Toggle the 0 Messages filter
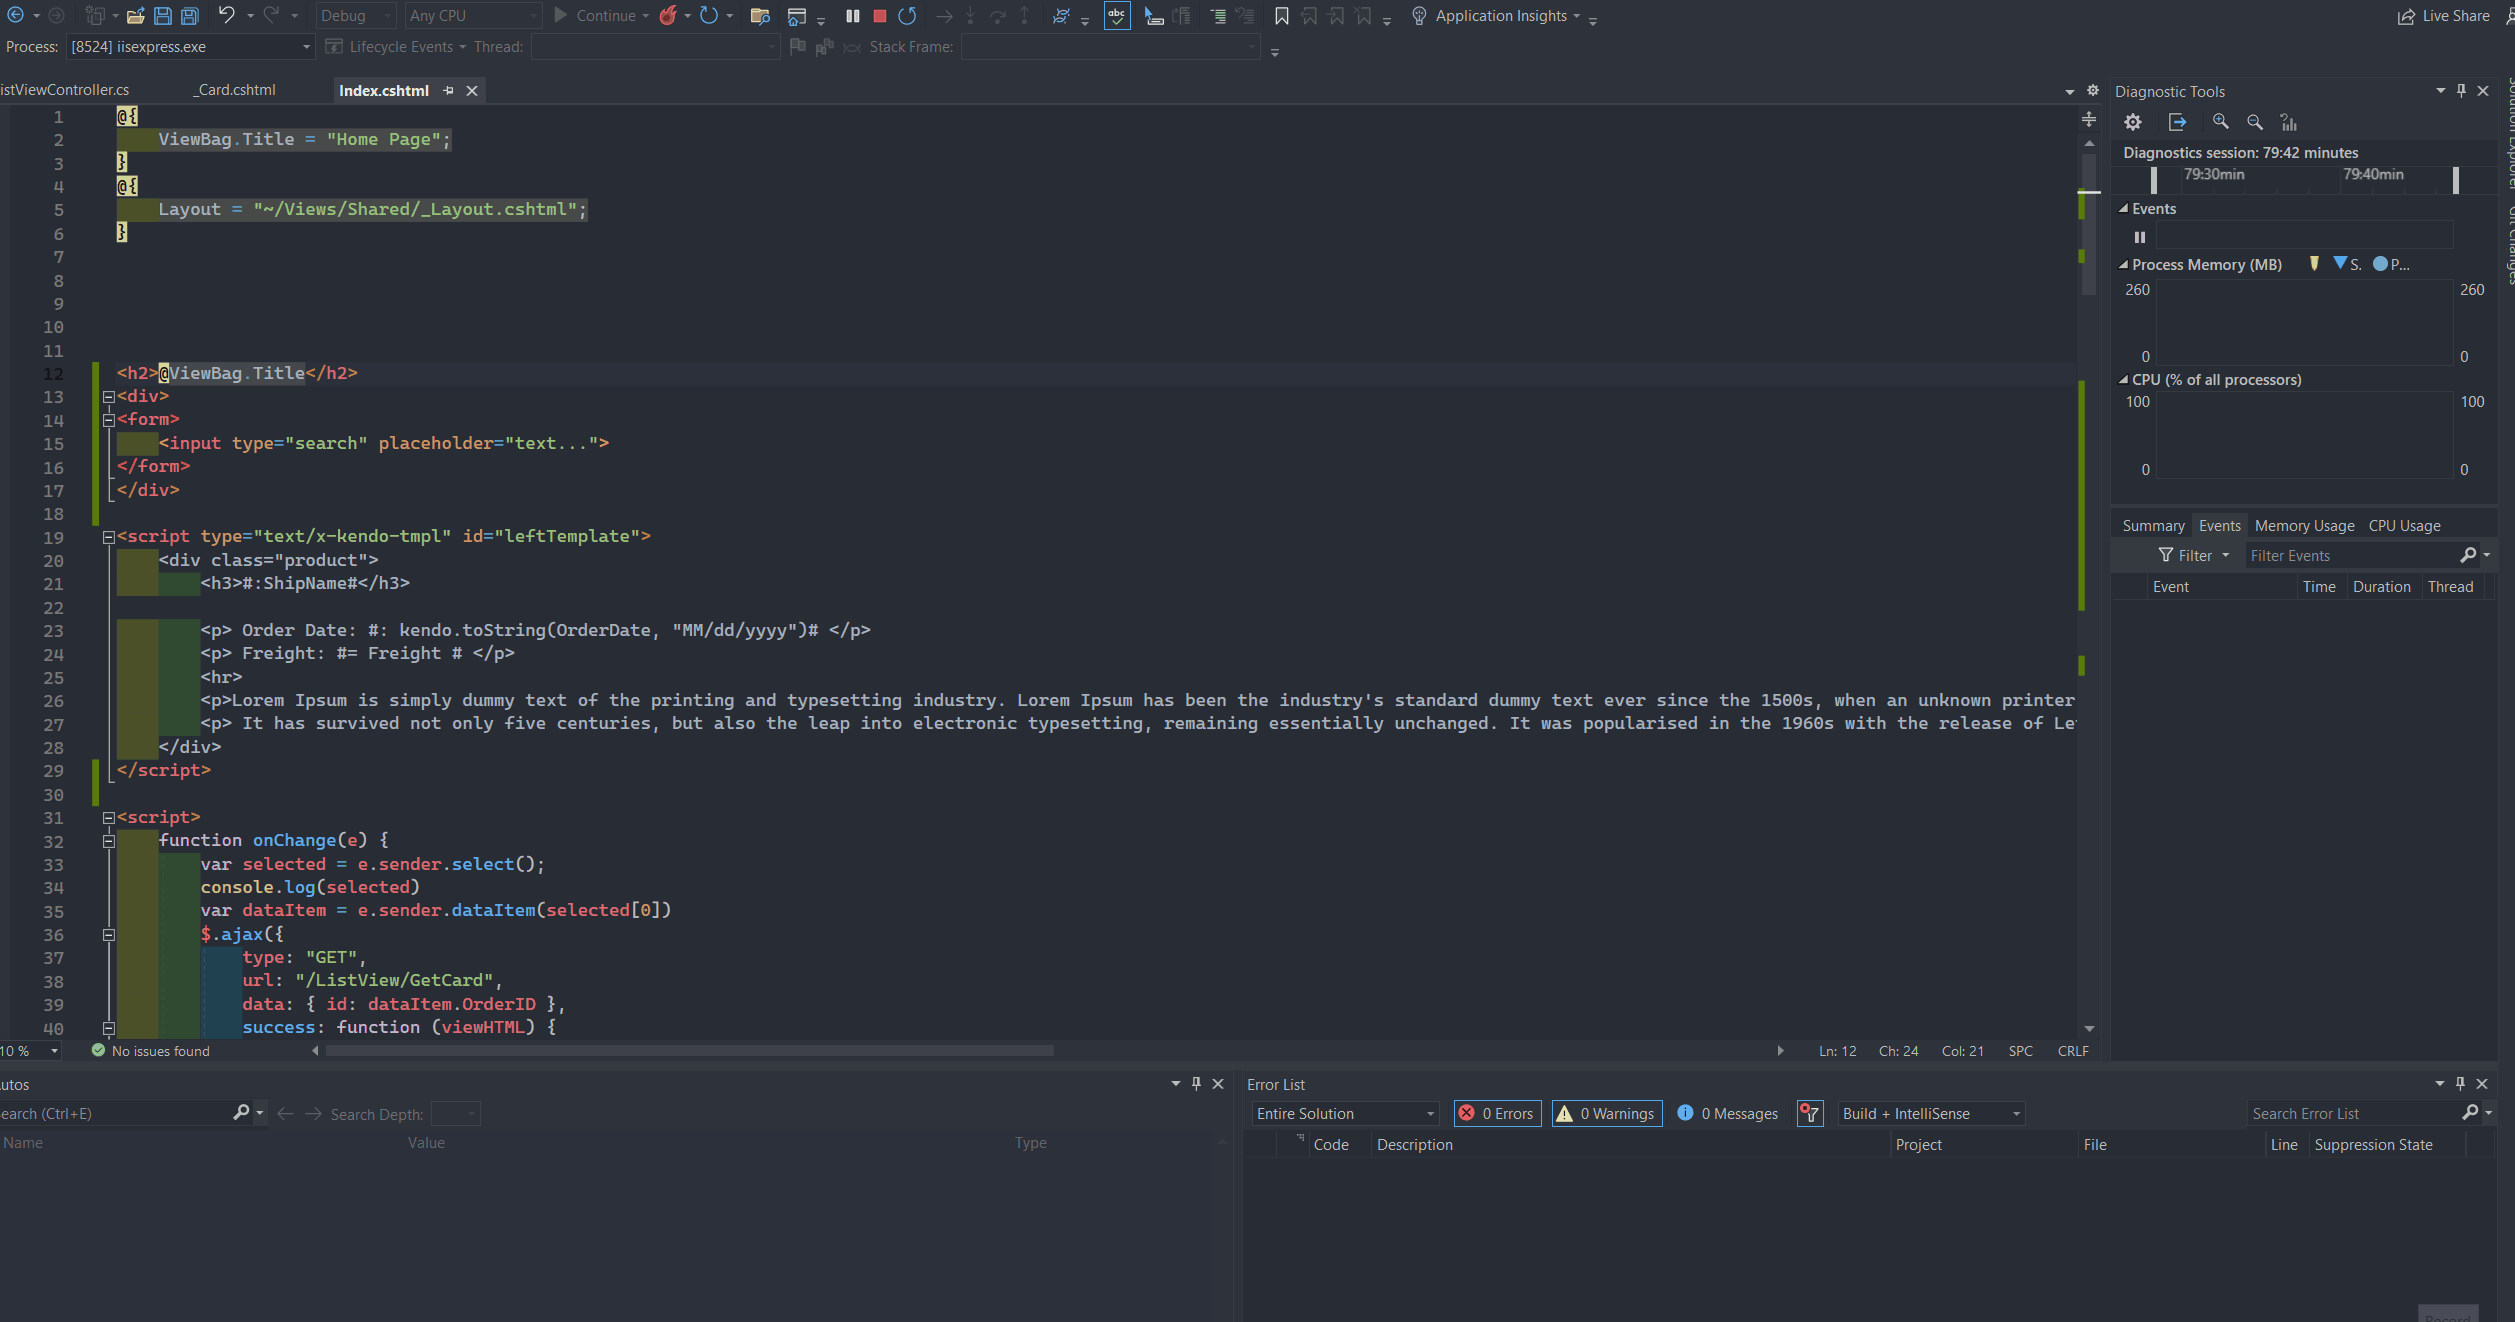 click(x=1728, y=1113)
